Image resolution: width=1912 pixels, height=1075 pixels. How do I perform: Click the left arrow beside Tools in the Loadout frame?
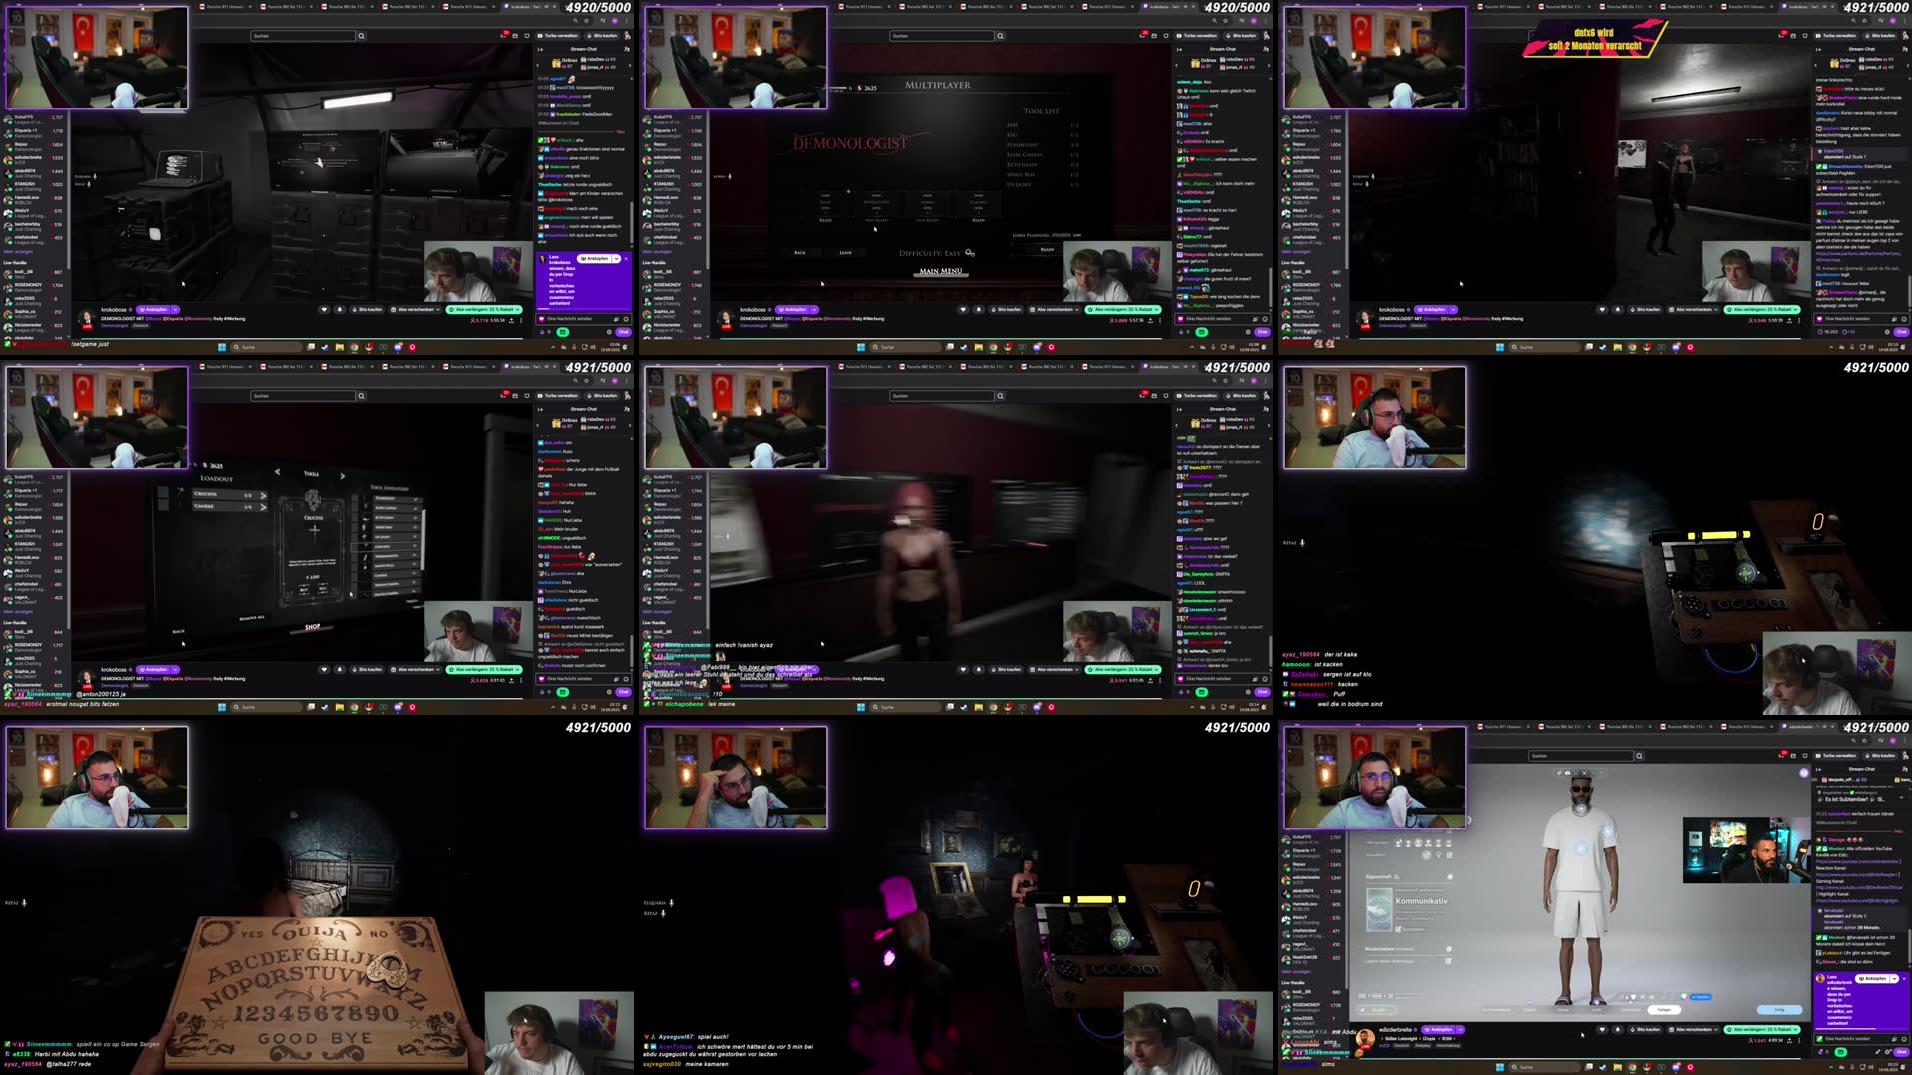pos(278,471)
